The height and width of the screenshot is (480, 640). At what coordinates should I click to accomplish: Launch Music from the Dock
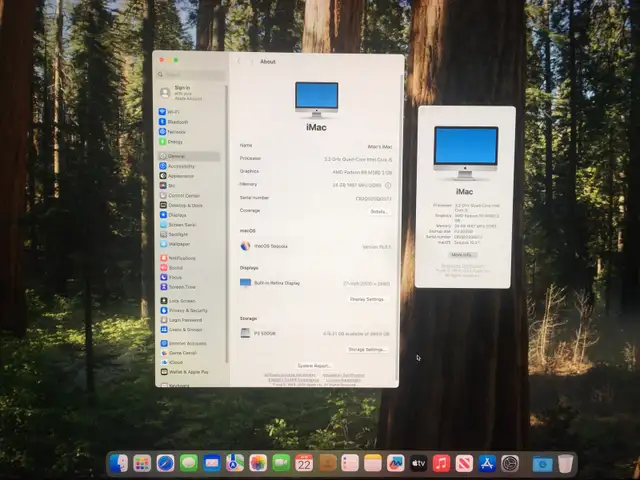click(441, 464)
